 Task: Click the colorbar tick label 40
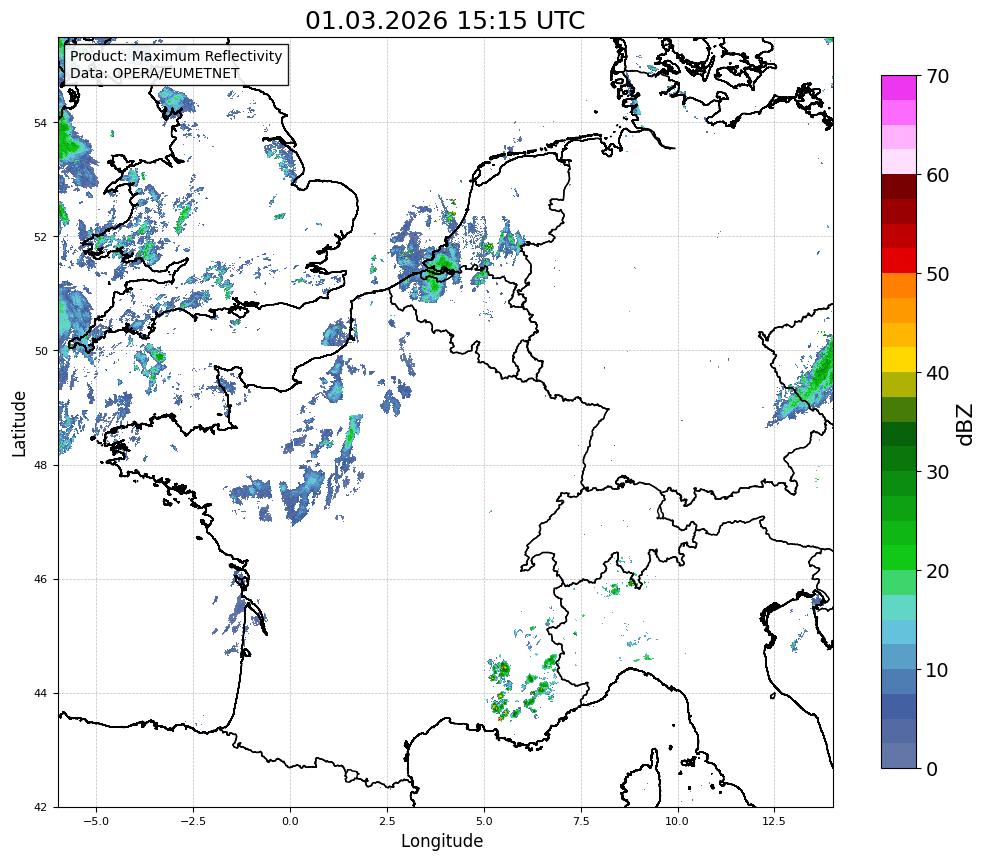pos(937,373)
